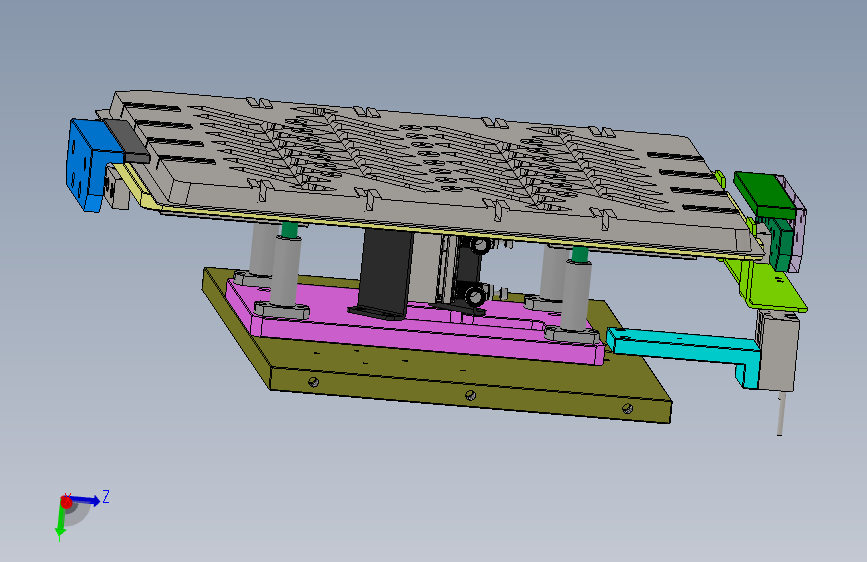Image resolution: width=867 pixels, height=562 pixels.
Task: Pick the black motor block under the tray
Action: tap(385, 273)
